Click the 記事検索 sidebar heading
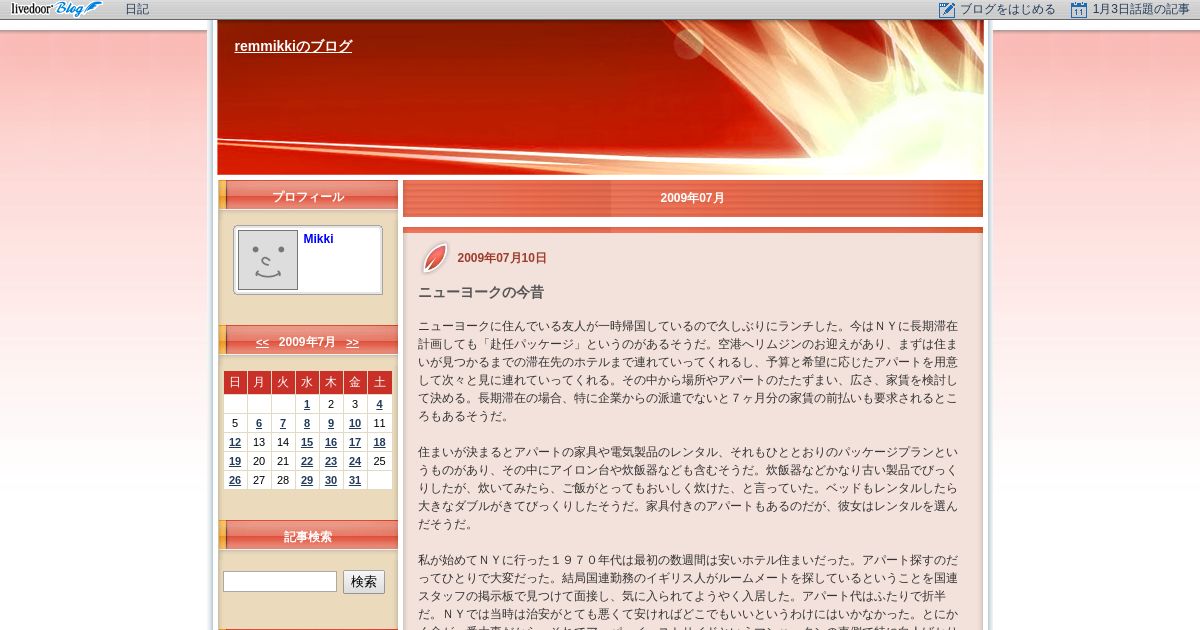Screen dimensions: 1200x630 [308, 536]
